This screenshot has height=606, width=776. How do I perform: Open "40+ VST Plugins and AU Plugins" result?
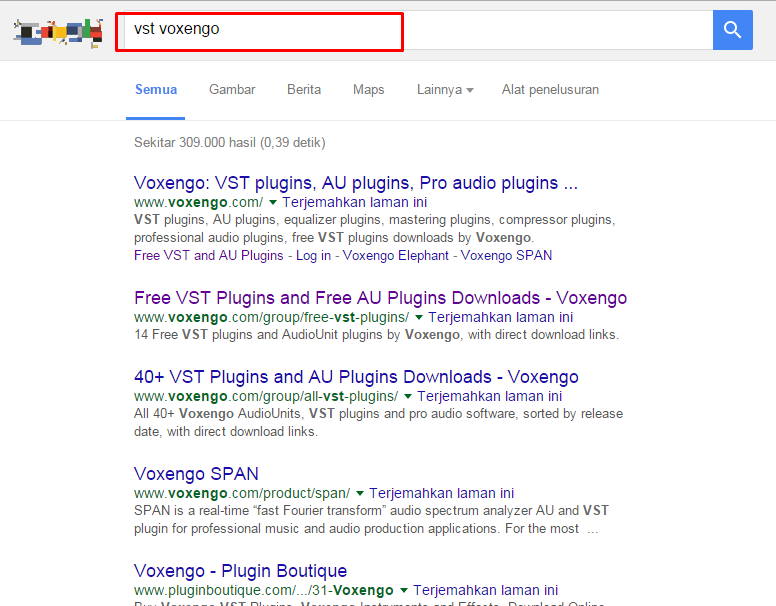coord(356,377)
